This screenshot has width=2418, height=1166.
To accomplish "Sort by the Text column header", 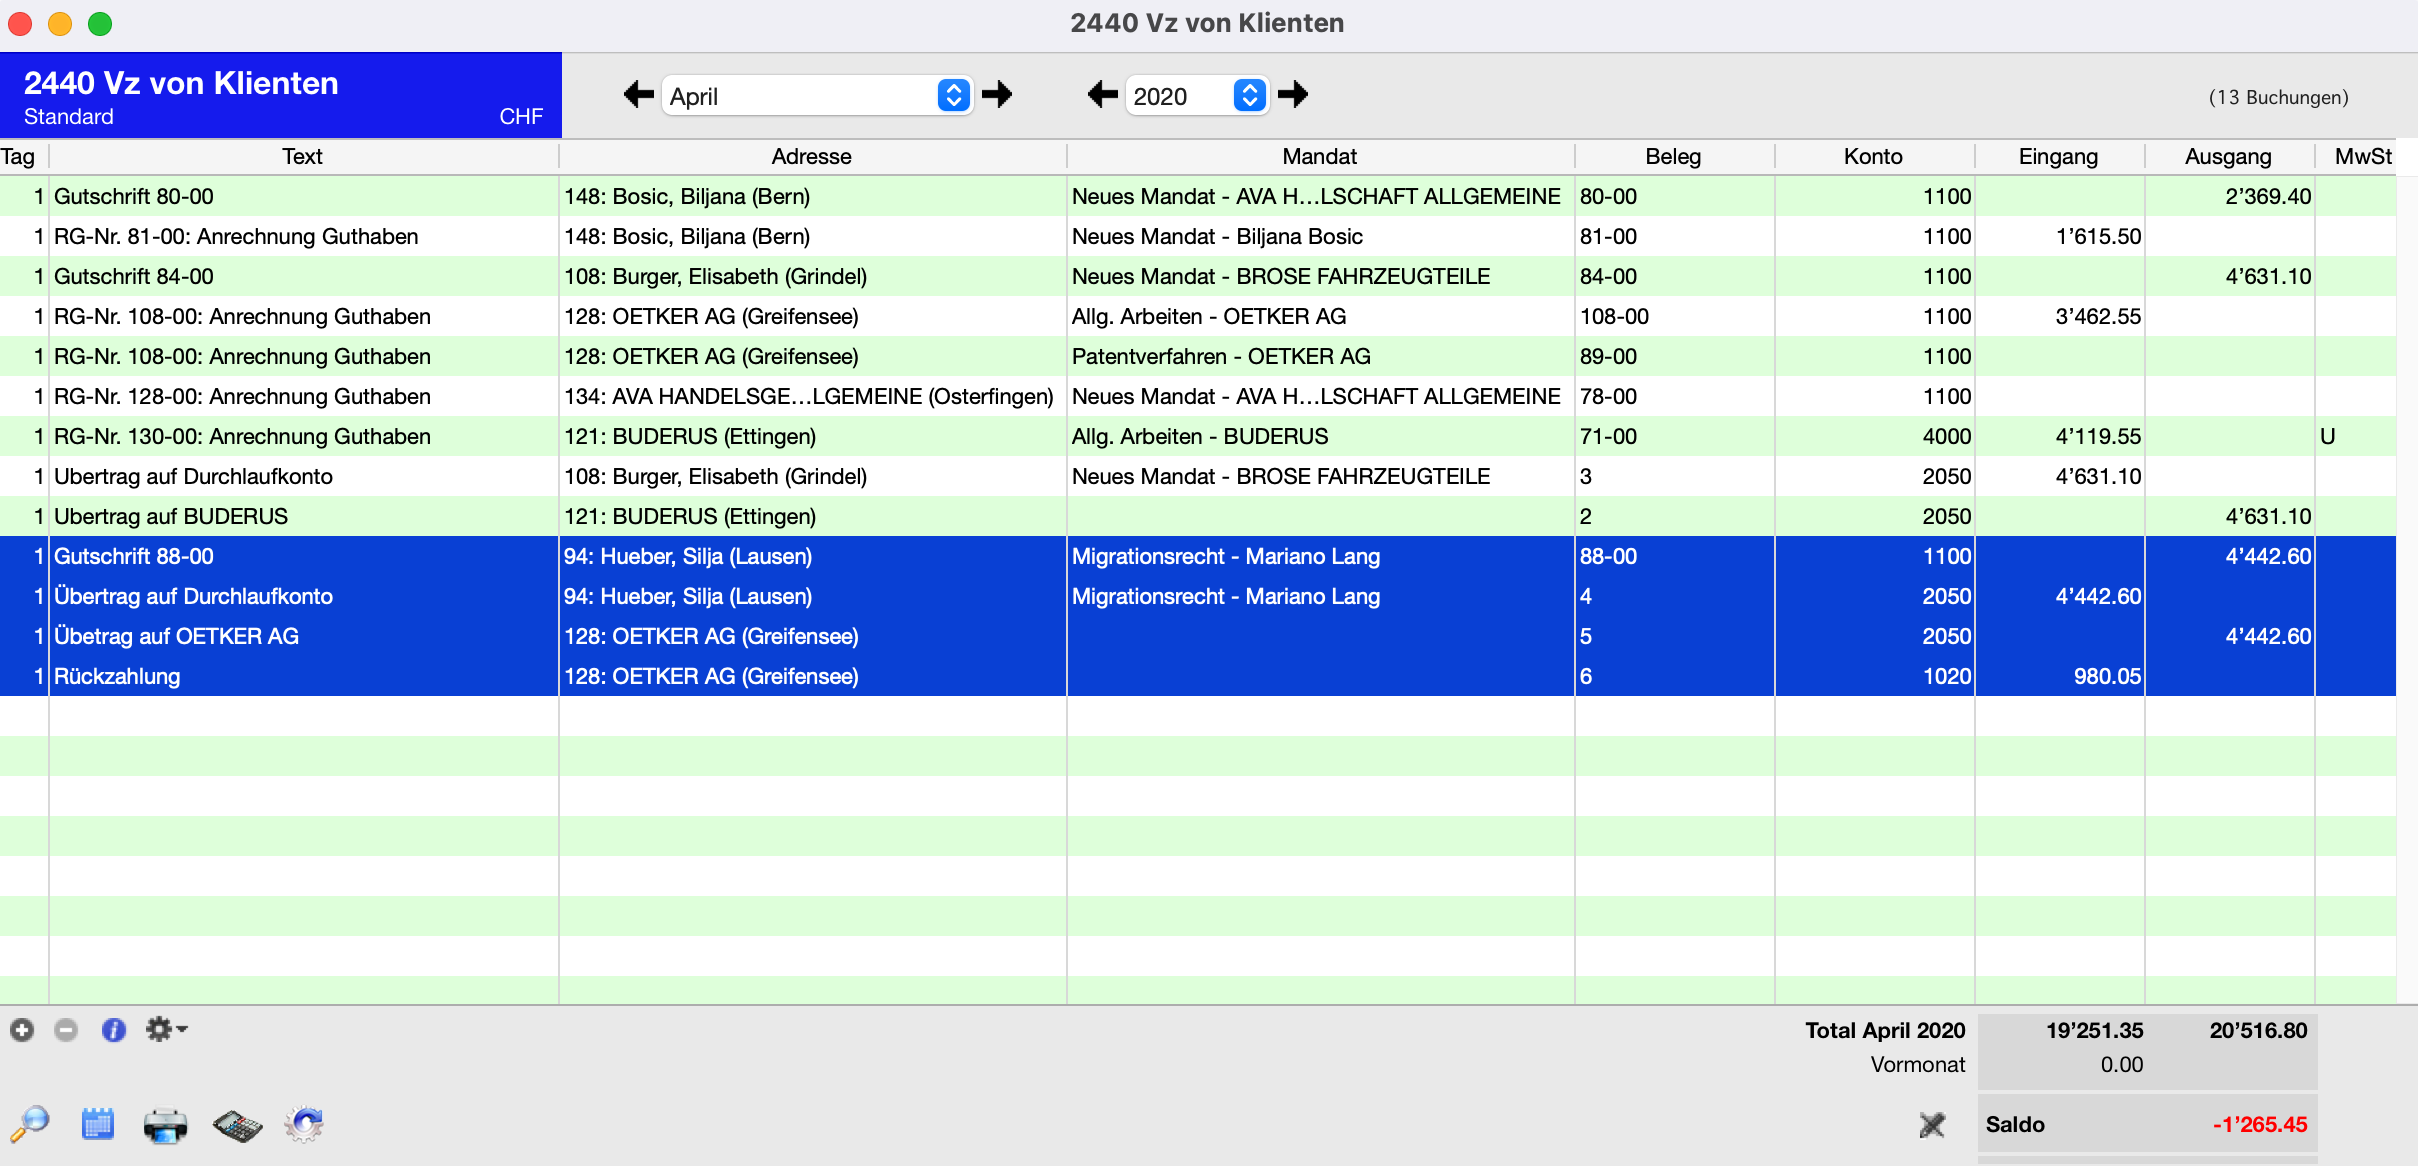I will (303, 156).
